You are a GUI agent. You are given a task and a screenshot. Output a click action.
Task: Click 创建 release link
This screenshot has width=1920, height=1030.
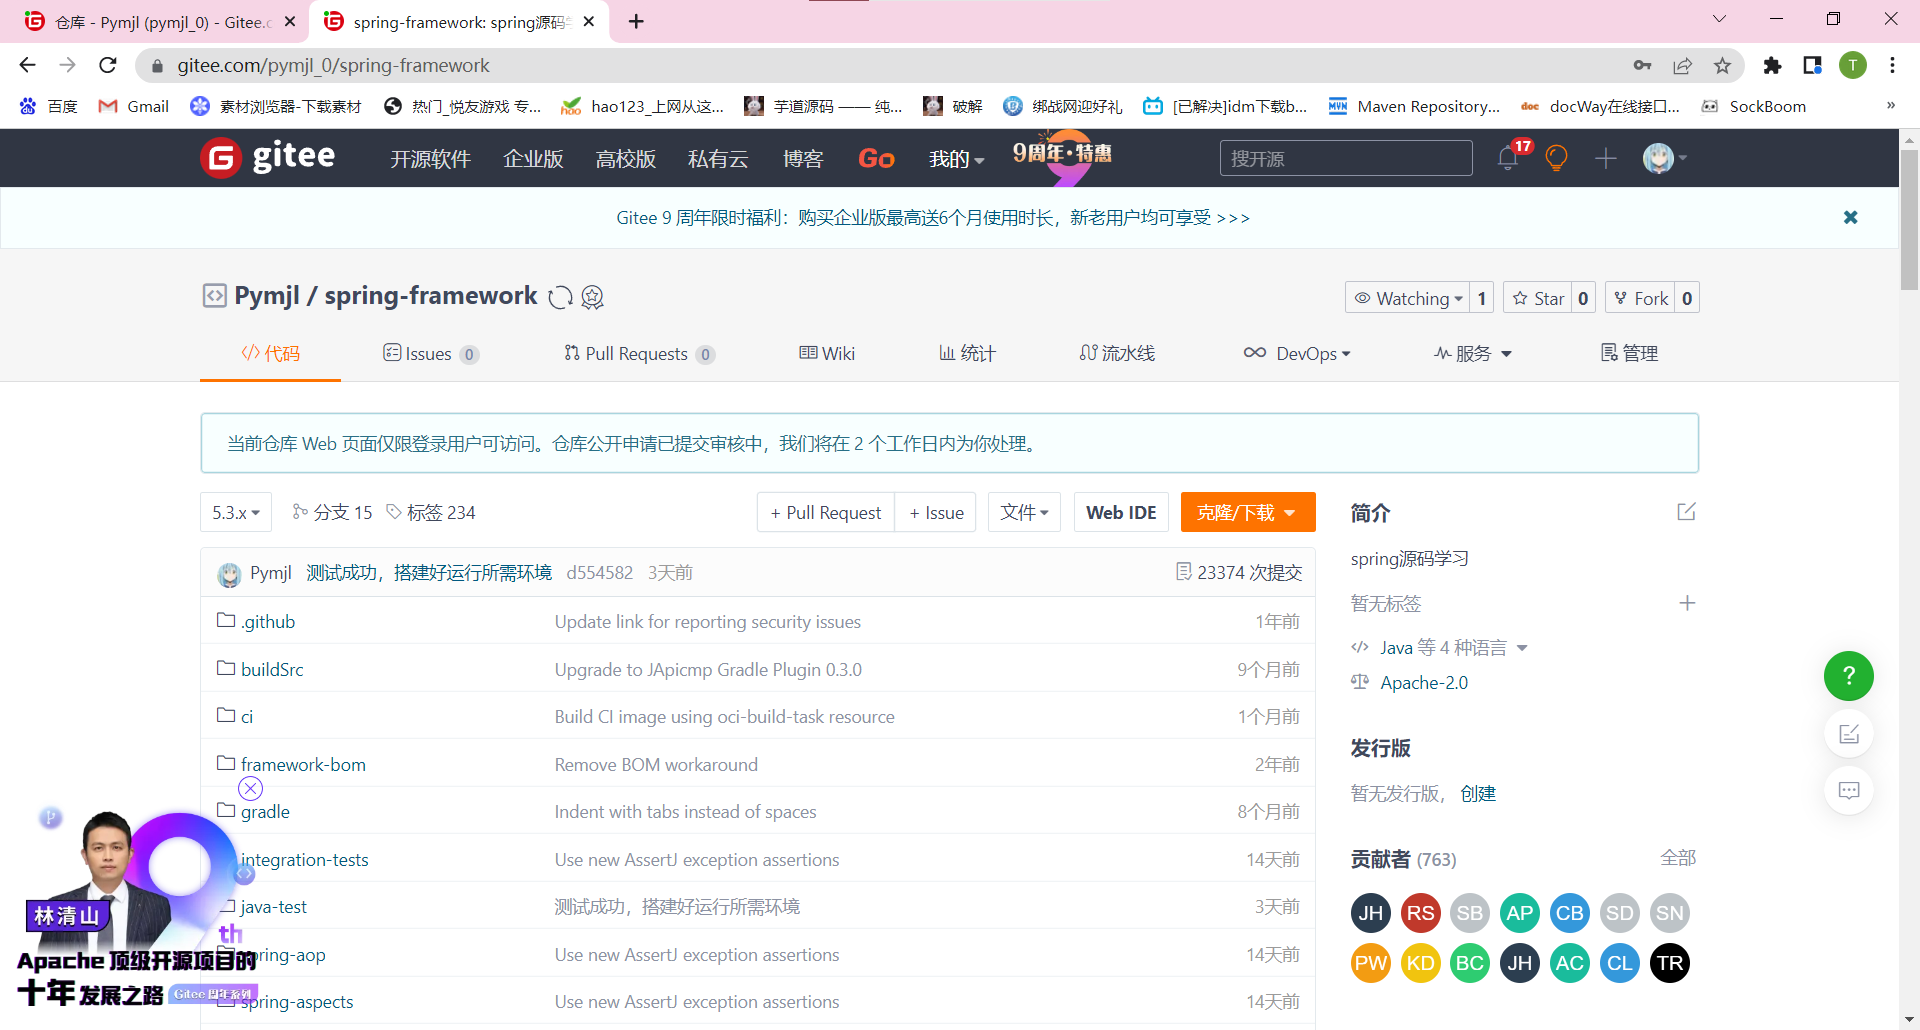[x=1478, y=793]
